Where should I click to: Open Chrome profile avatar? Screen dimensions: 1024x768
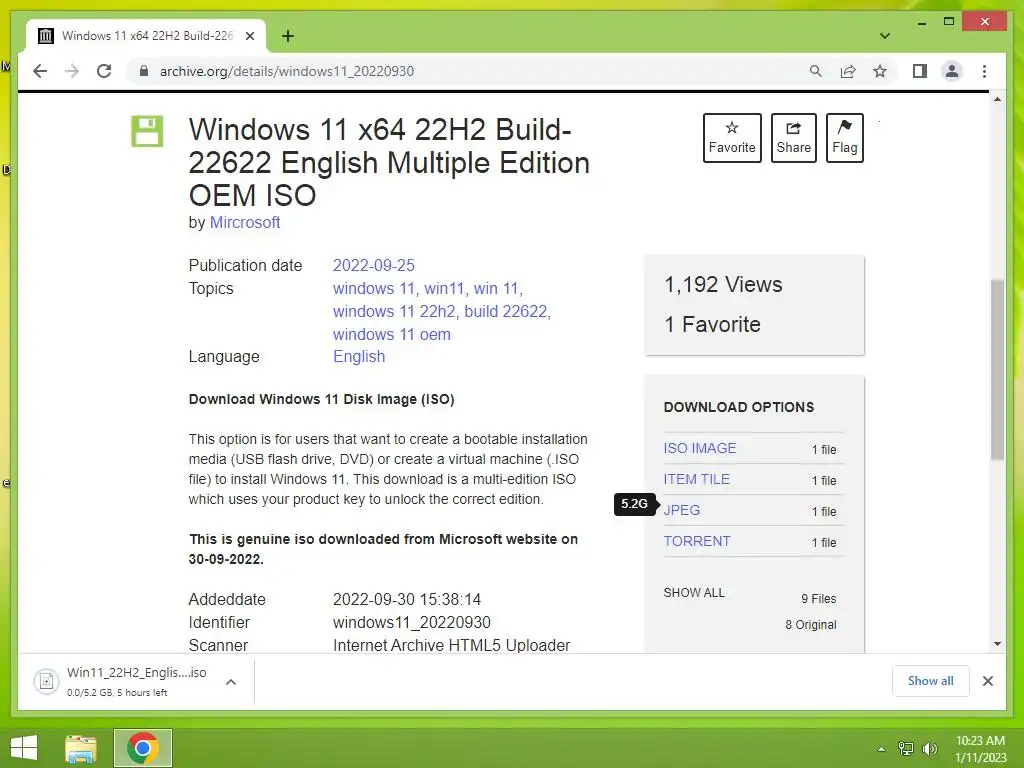tap(952, 71)
